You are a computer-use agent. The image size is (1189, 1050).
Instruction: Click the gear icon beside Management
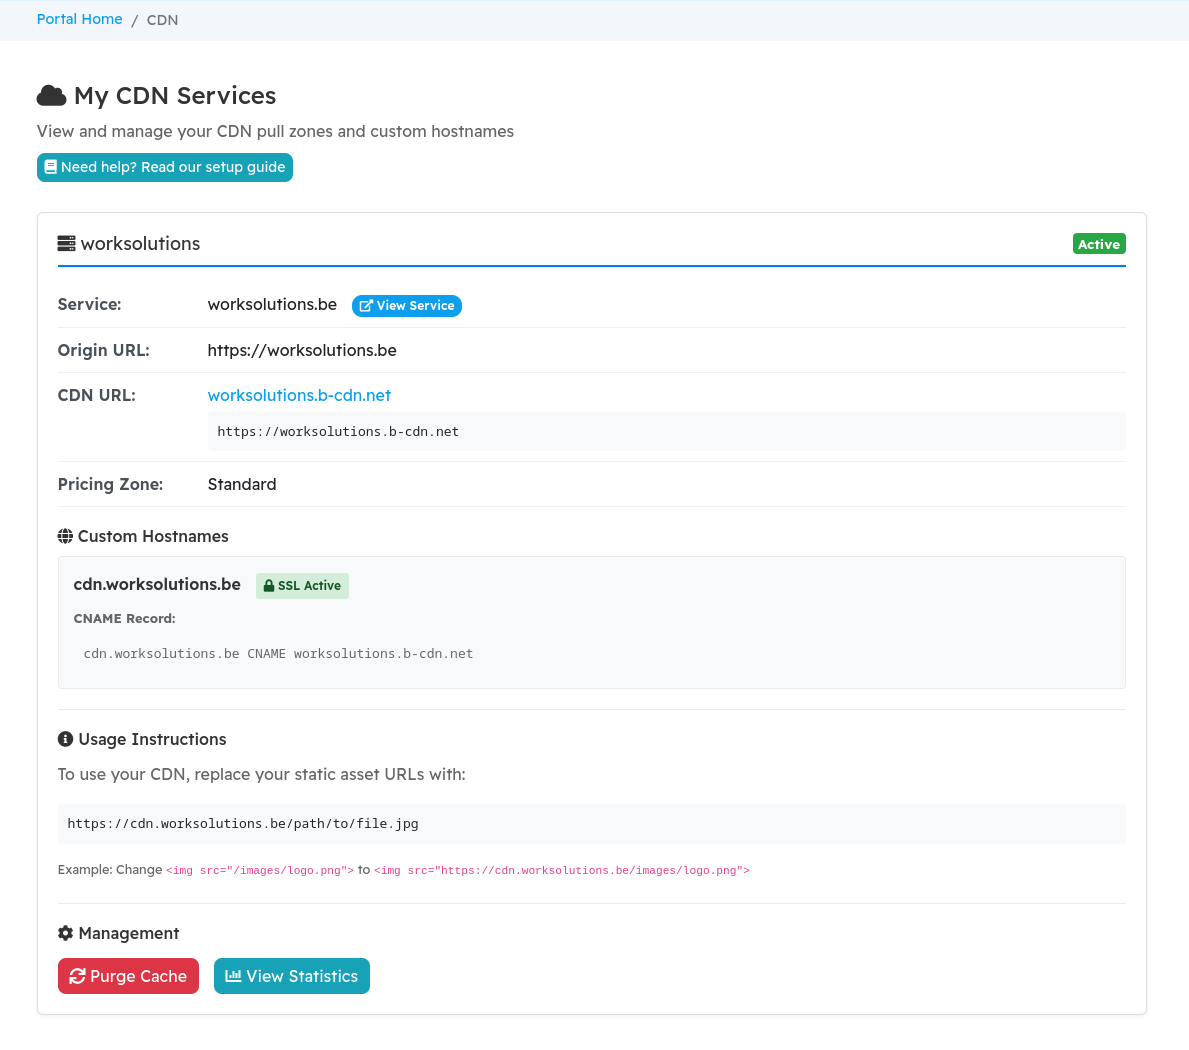point(65,934)
